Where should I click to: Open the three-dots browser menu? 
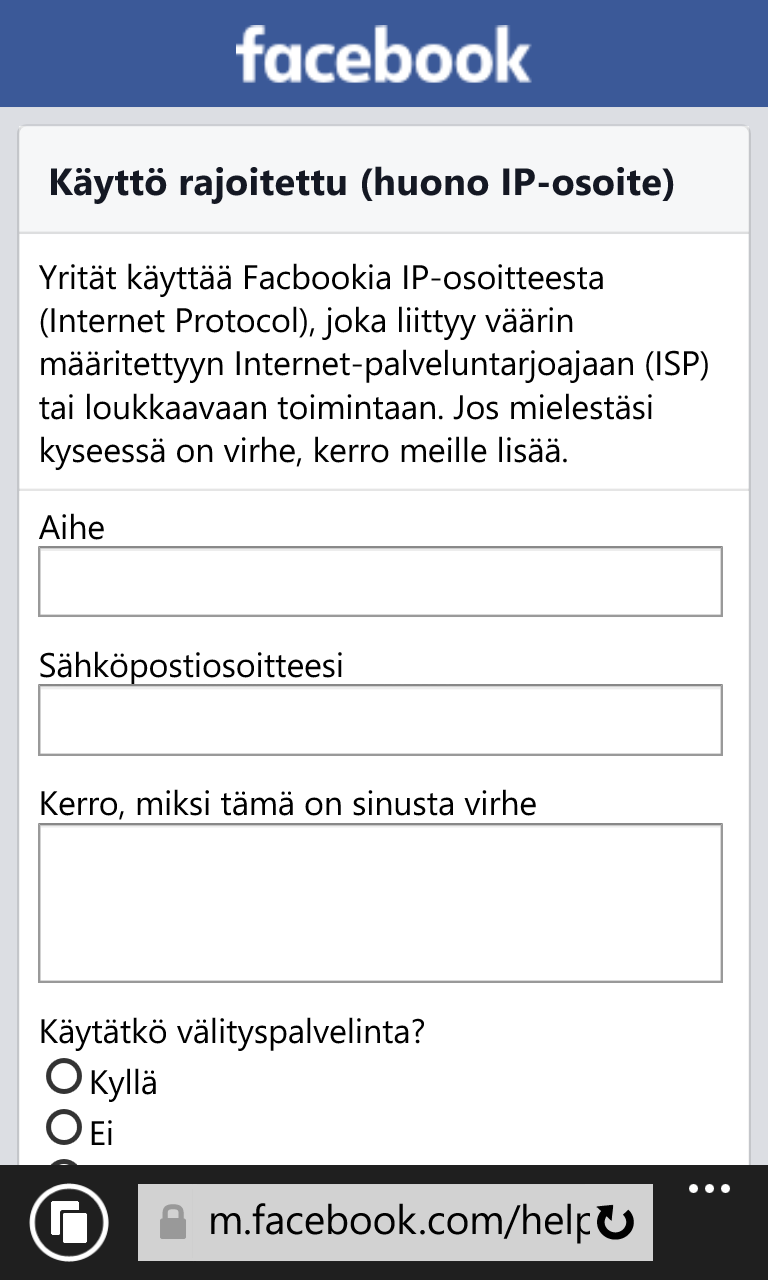coord(709,1189)
